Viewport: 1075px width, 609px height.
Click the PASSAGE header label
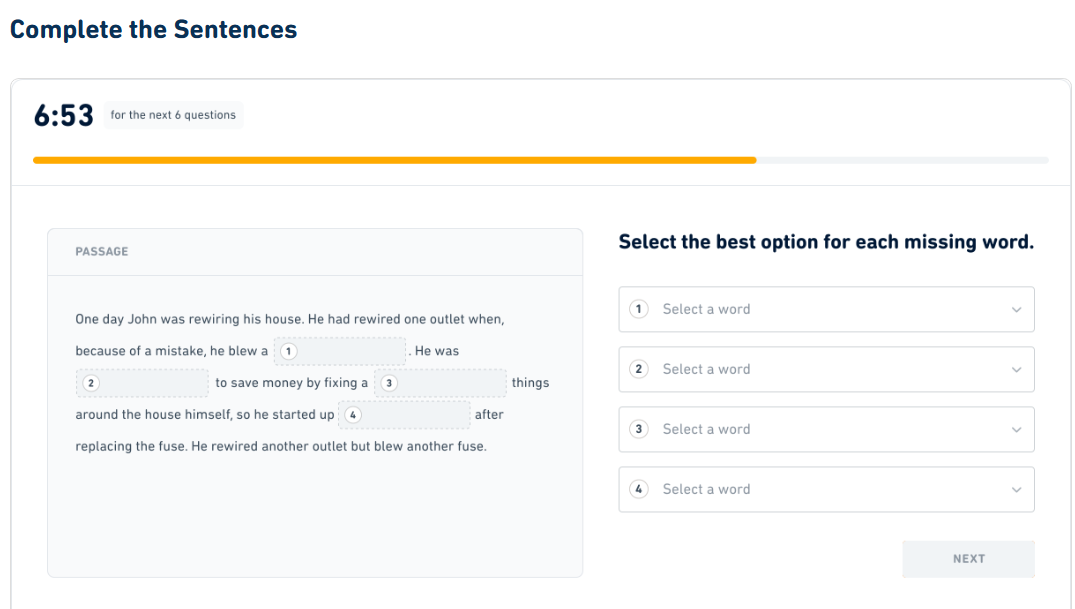pyautogui.click(x=101, y=252)
